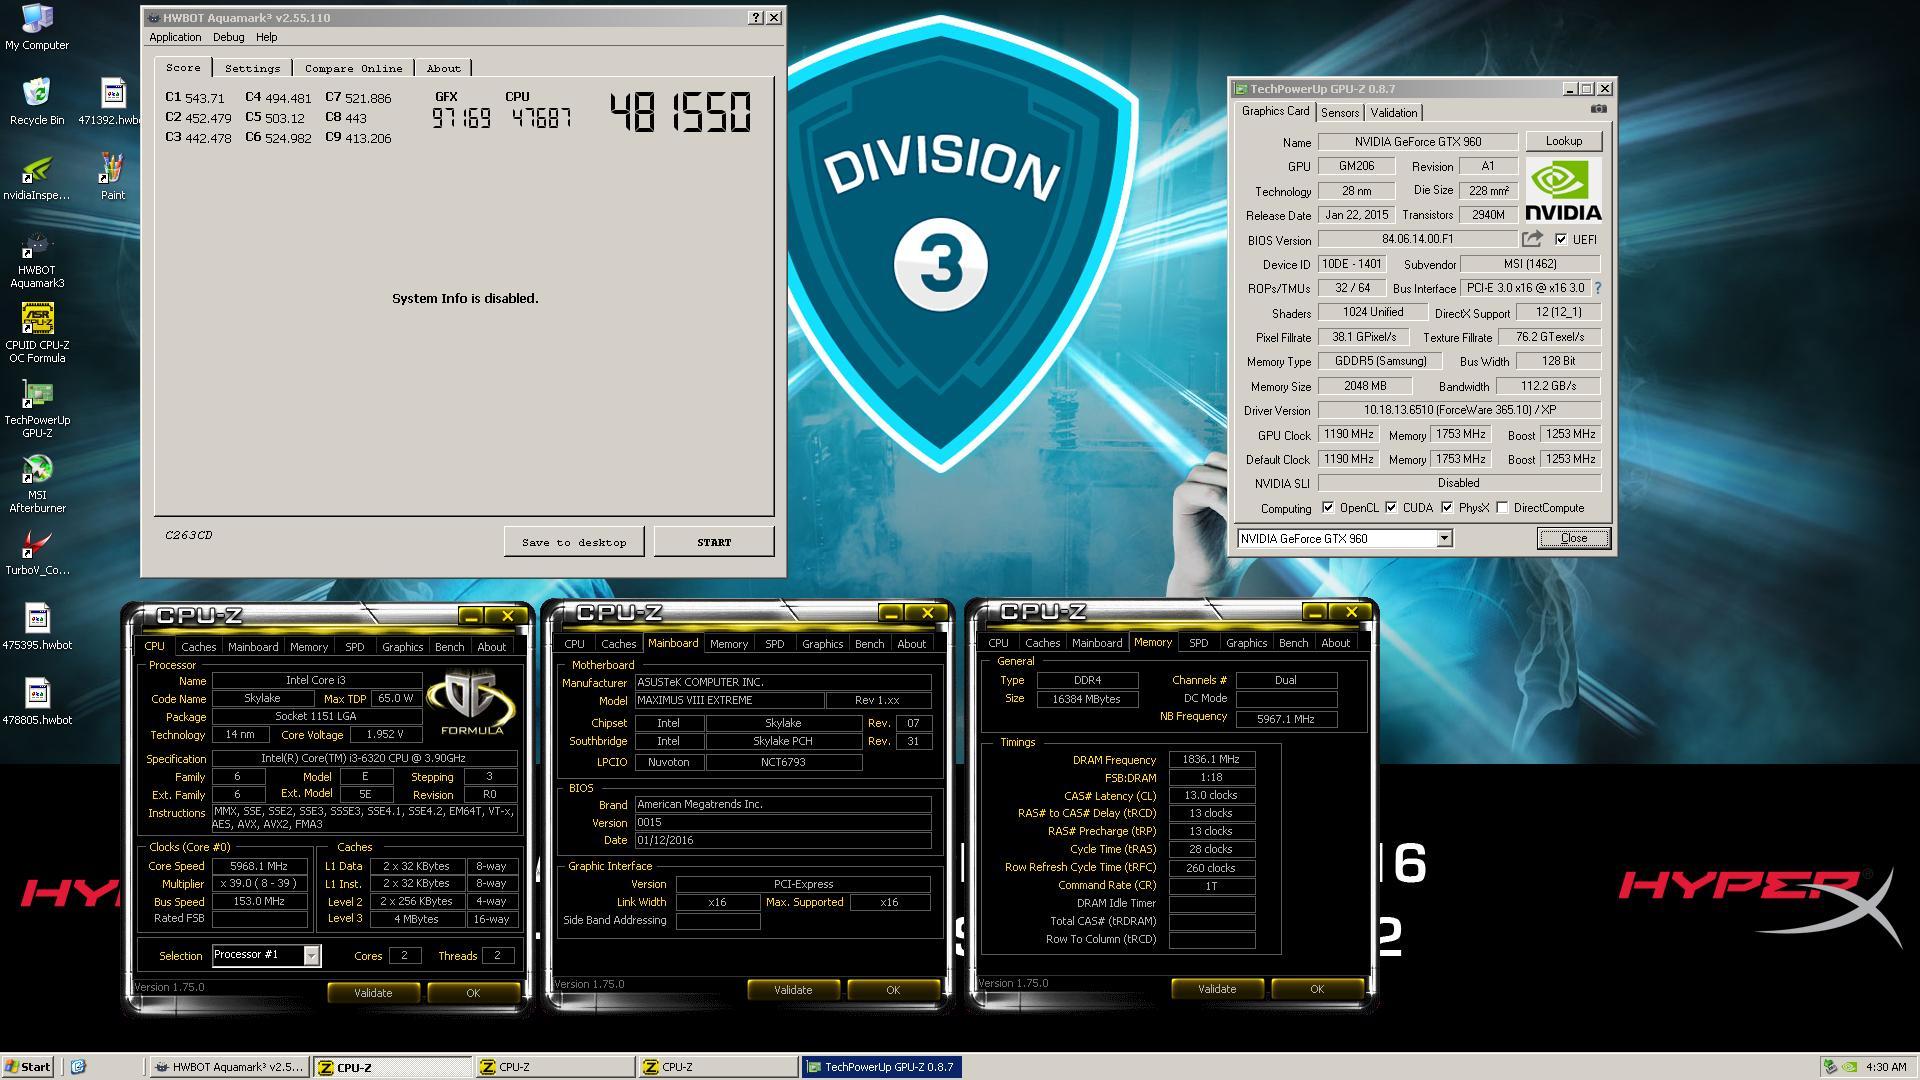Click Validate in the left CPU-Z window
1920x1080 pixels.
[x=373, y=993]
